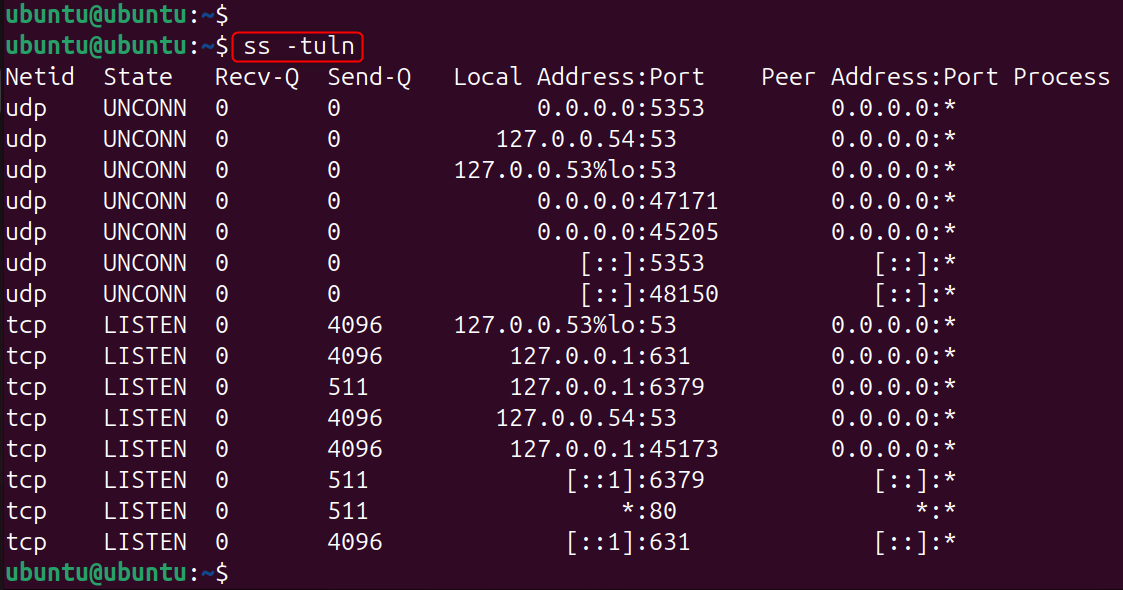This screenshot has height=590, width=1123.
Task: Click the 'Process' column header
Action: 1061,77
